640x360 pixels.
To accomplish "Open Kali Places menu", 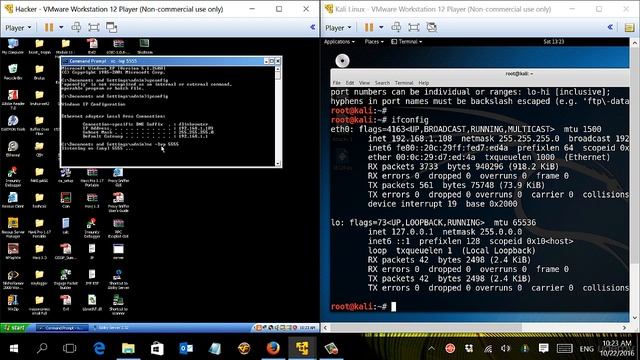I will 373,42.
